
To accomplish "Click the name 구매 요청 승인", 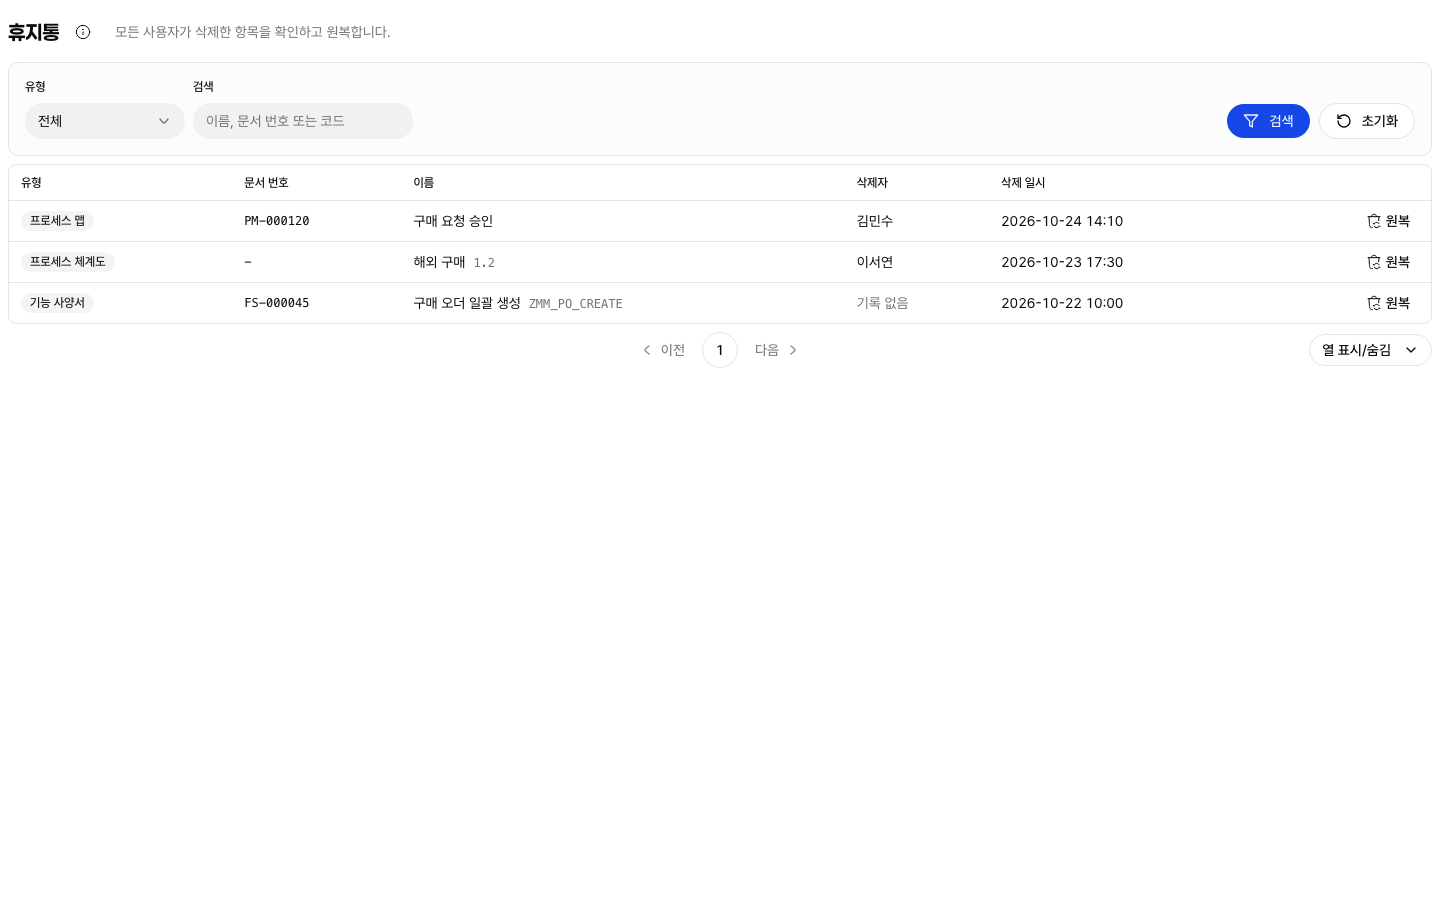I will (x=453, y=221).
